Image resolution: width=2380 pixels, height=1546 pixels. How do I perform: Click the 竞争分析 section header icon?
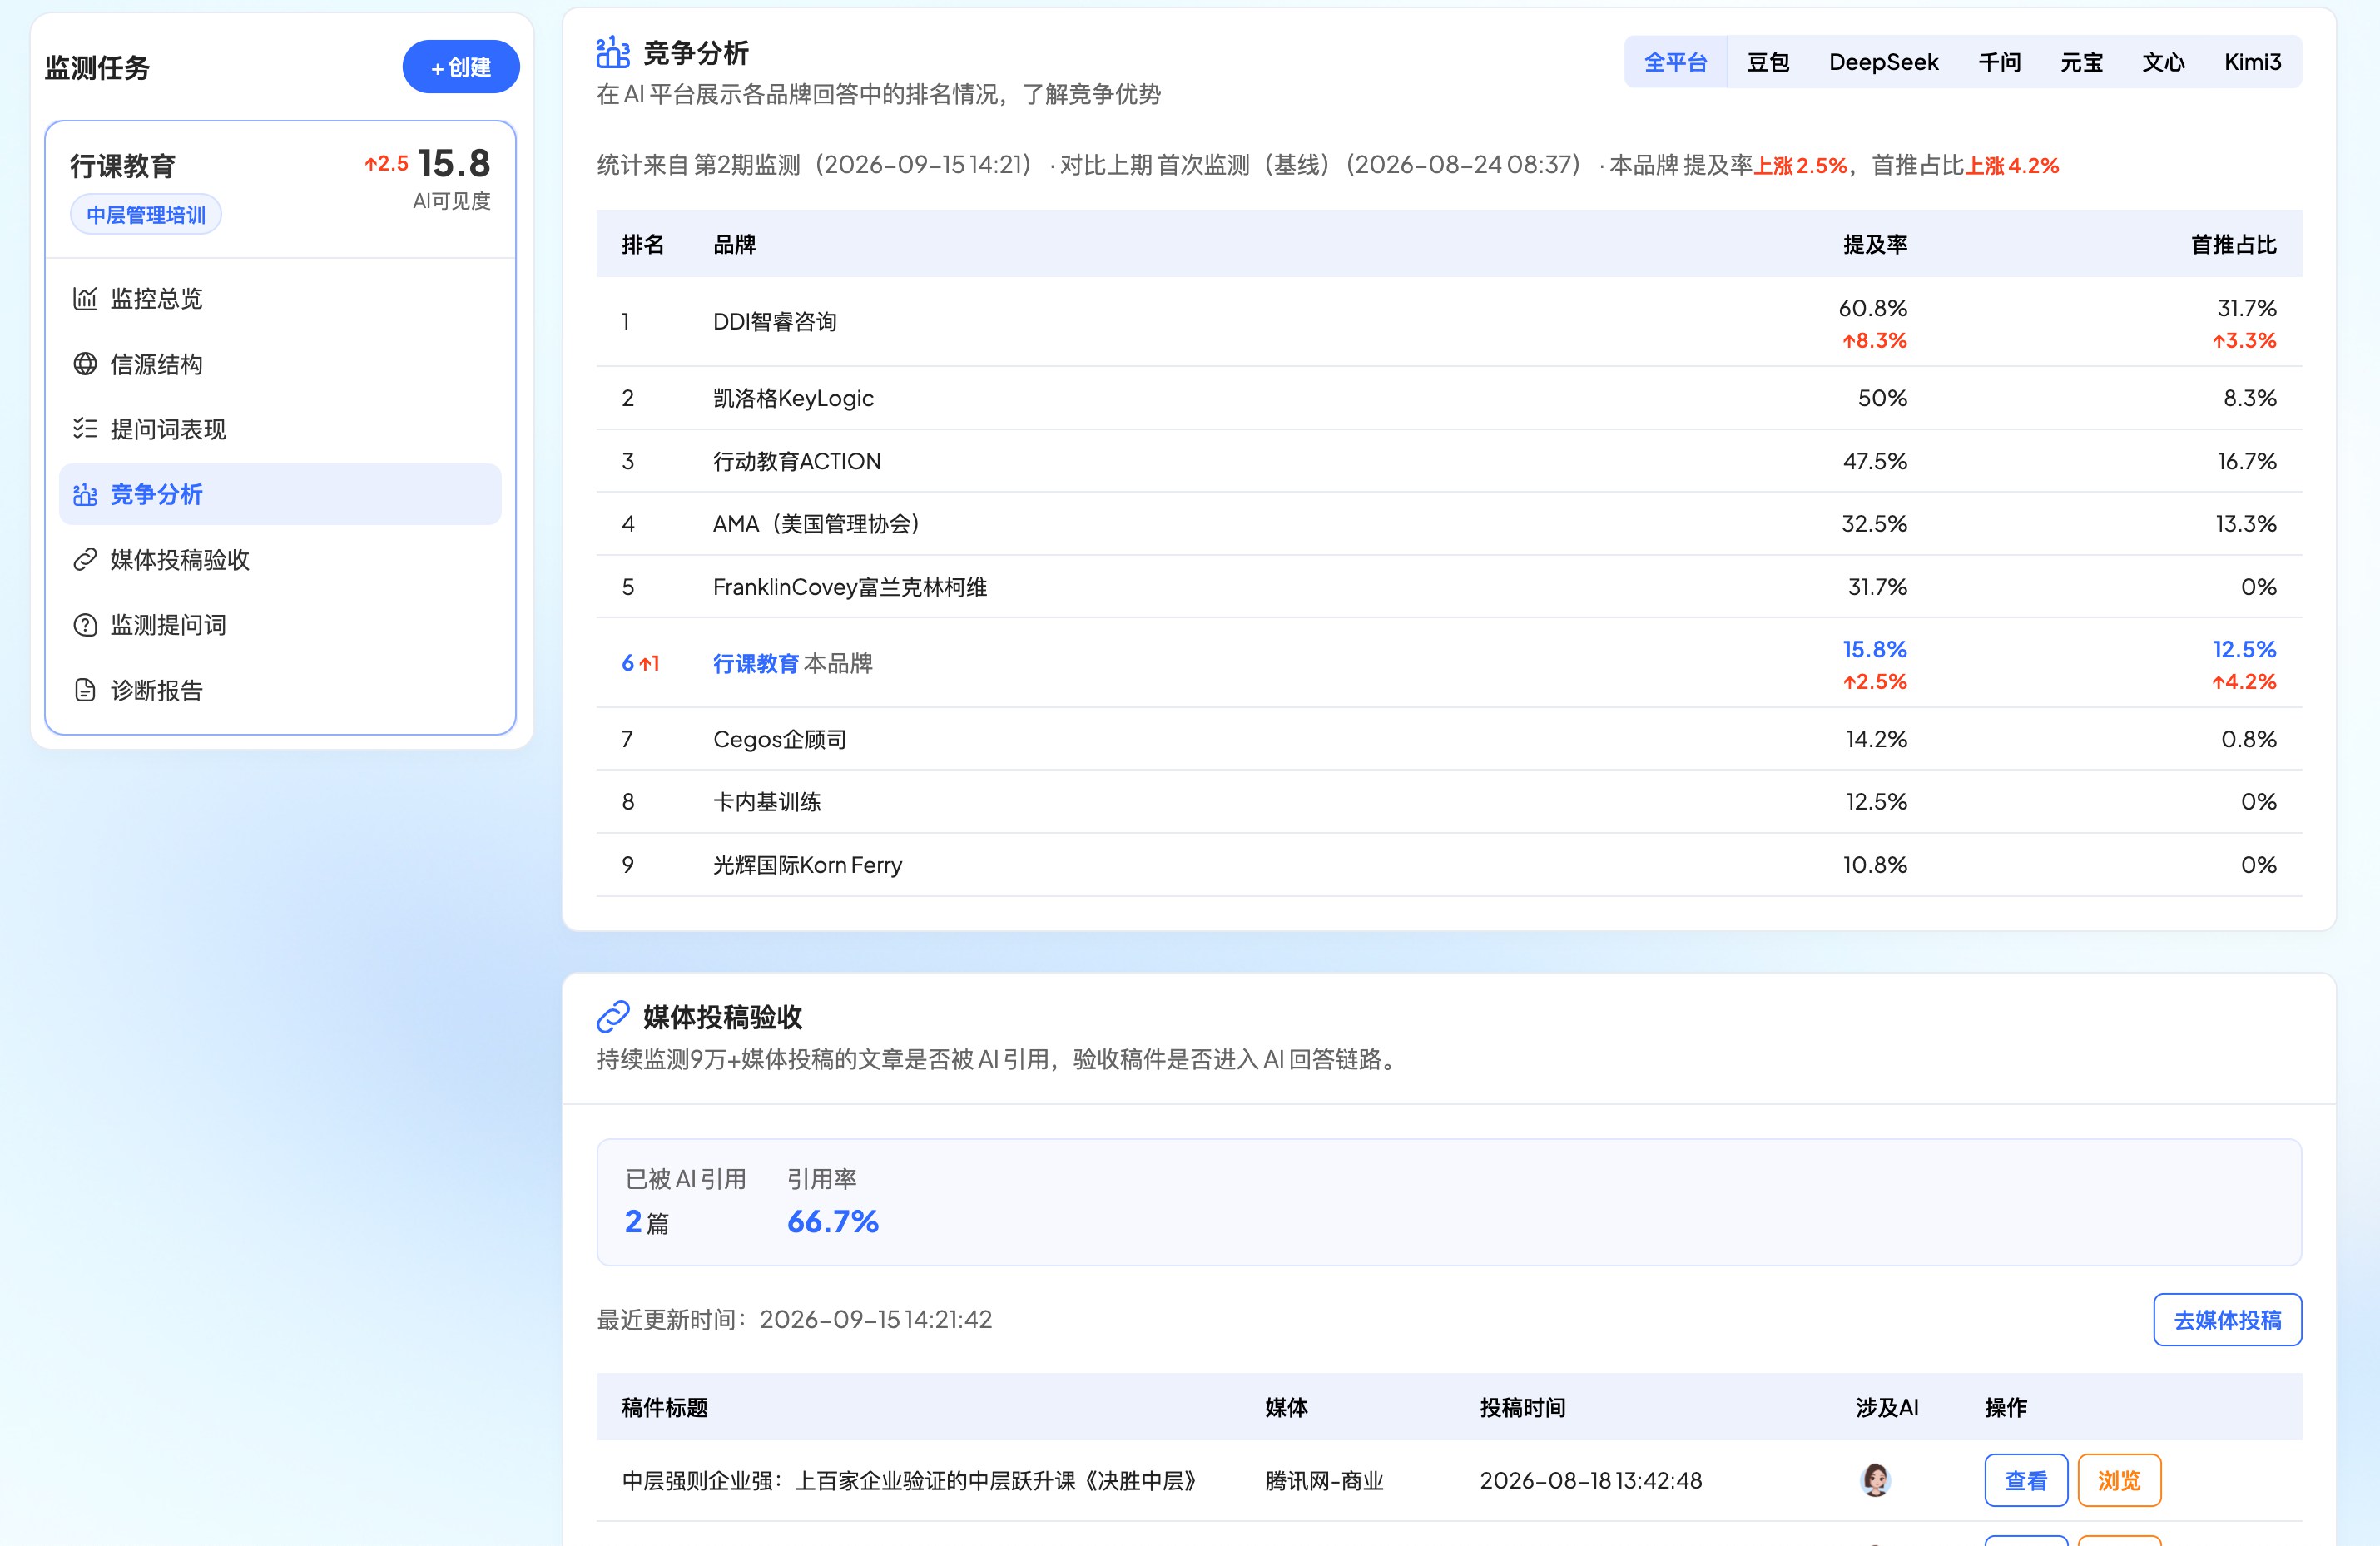pyautogui.click(x=613, y=52)
